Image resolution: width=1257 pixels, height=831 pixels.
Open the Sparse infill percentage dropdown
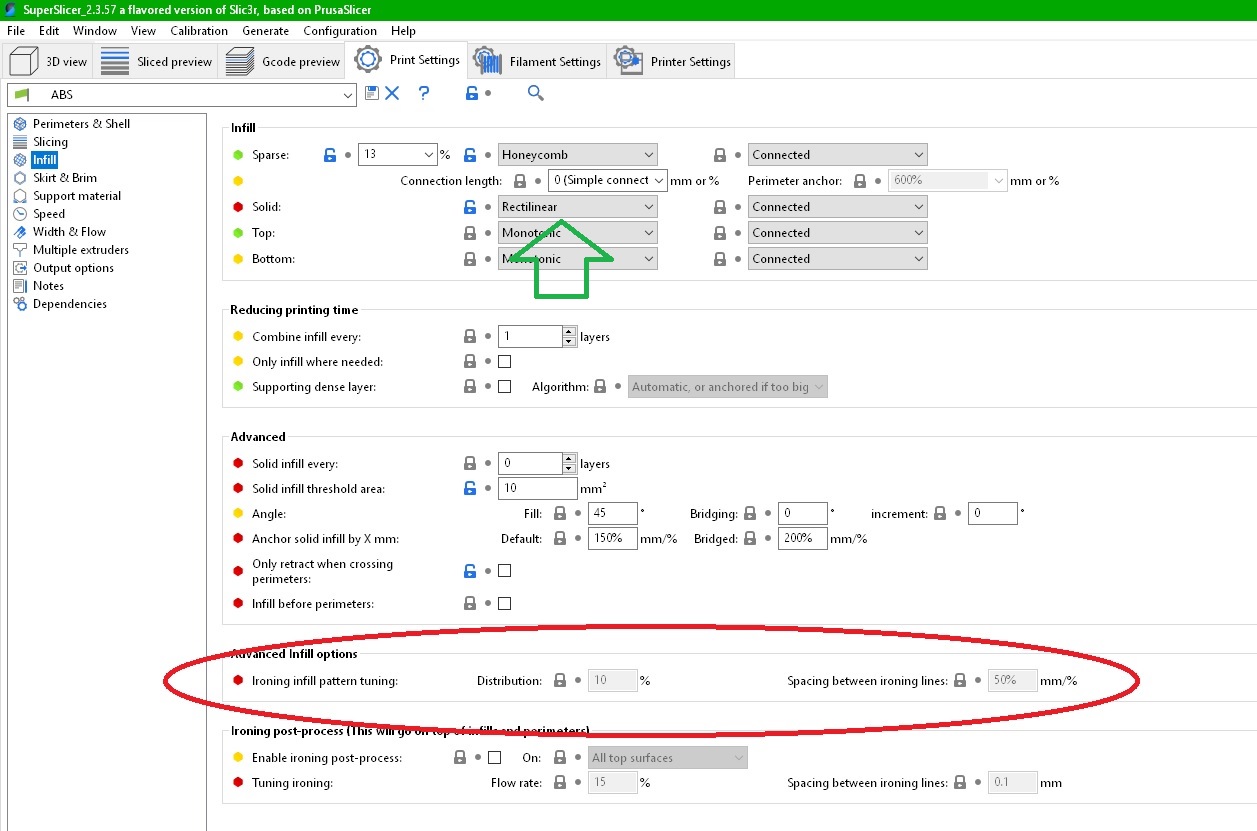(398, 155)
